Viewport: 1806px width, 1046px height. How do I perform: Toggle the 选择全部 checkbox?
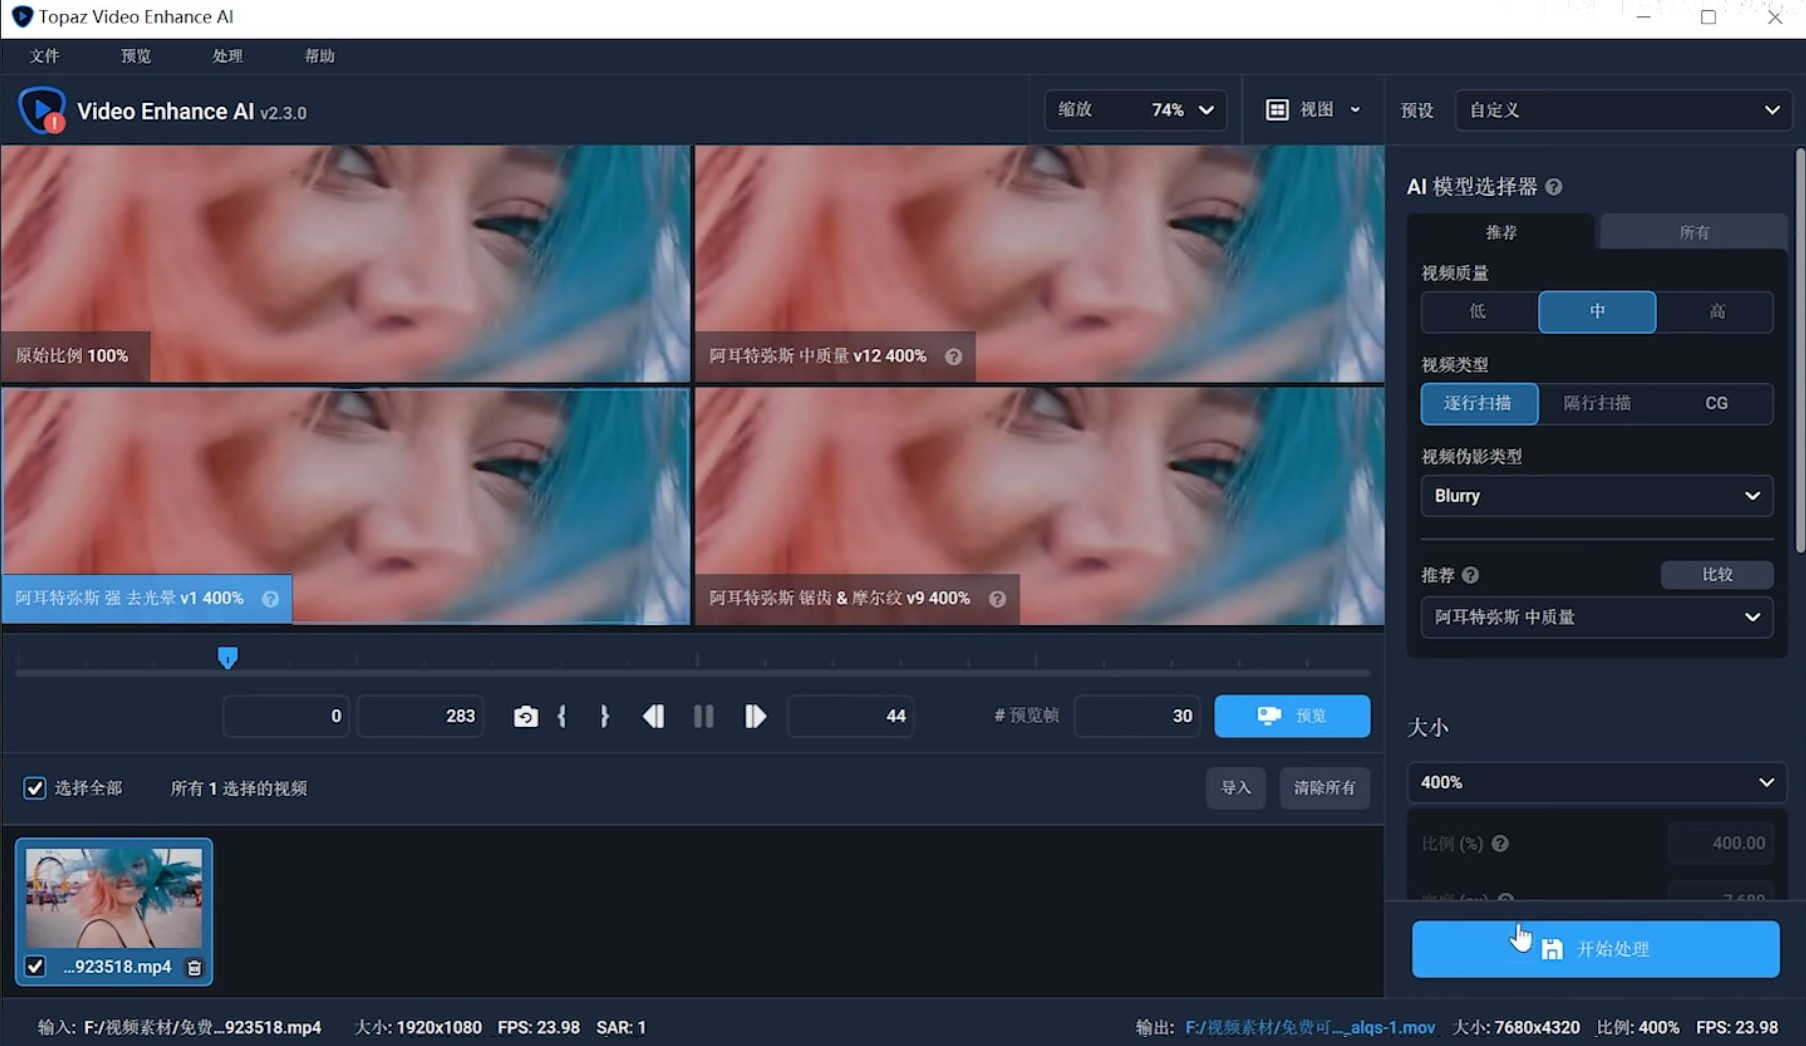pos(35,788)
